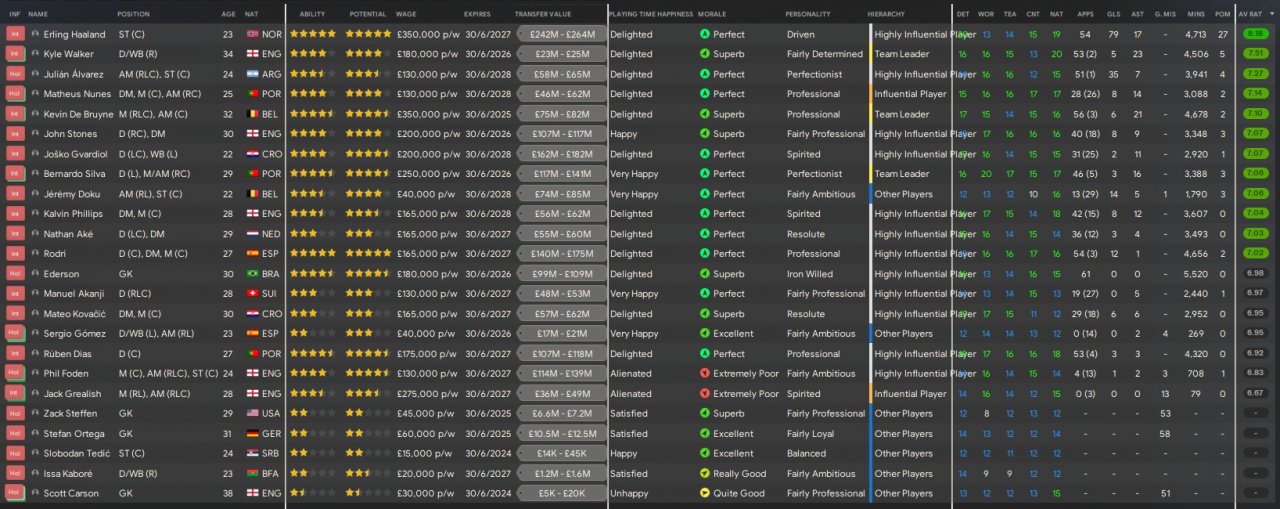Click the Brazil flag on Ederson's row
This screenshot has width=1280, height=509.
point(252,274)
